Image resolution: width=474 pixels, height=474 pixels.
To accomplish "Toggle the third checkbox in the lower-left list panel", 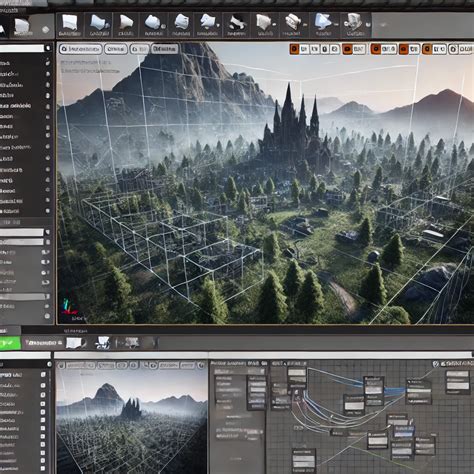I will click(43, 395).
